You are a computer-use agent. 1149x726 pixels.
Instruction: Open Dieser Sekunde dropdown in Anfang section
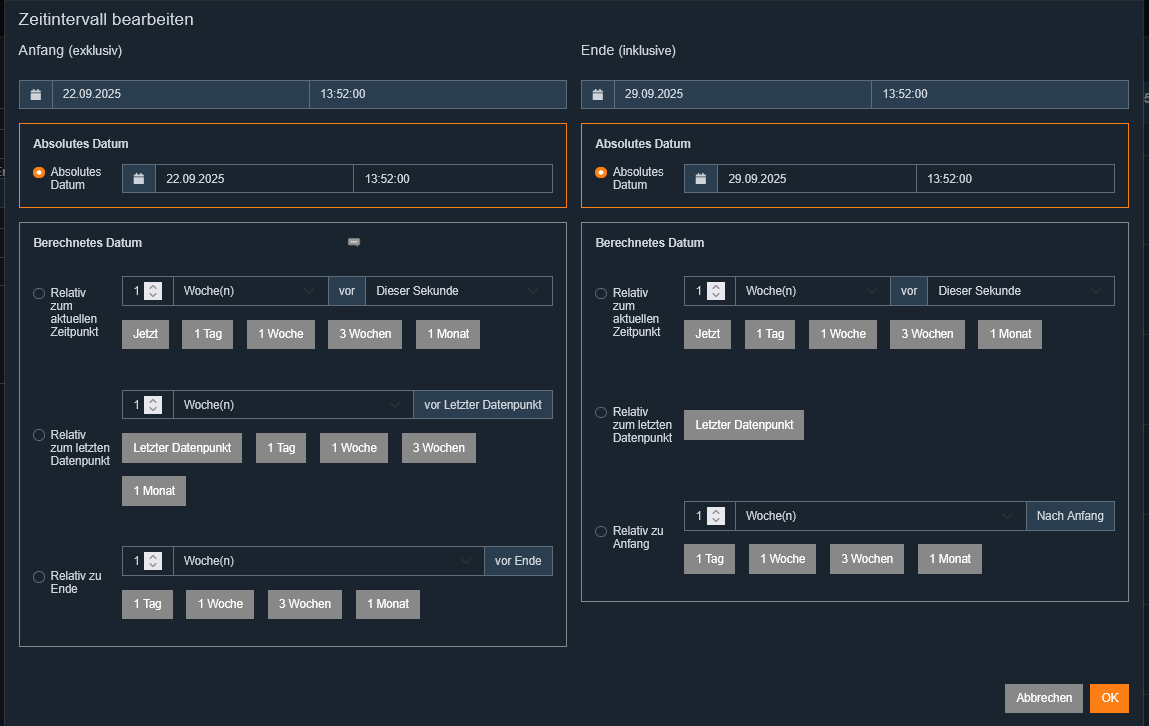pyautogui.click(x=458, y=291)
